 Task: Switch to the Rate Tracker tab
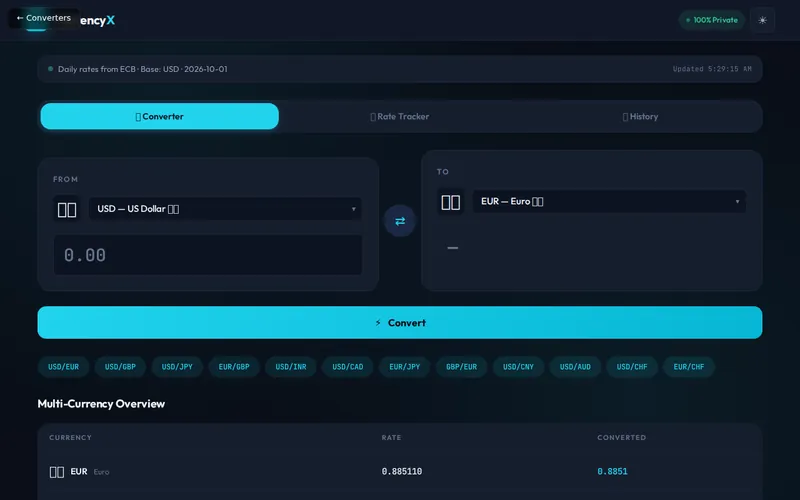tap(399, 116)
